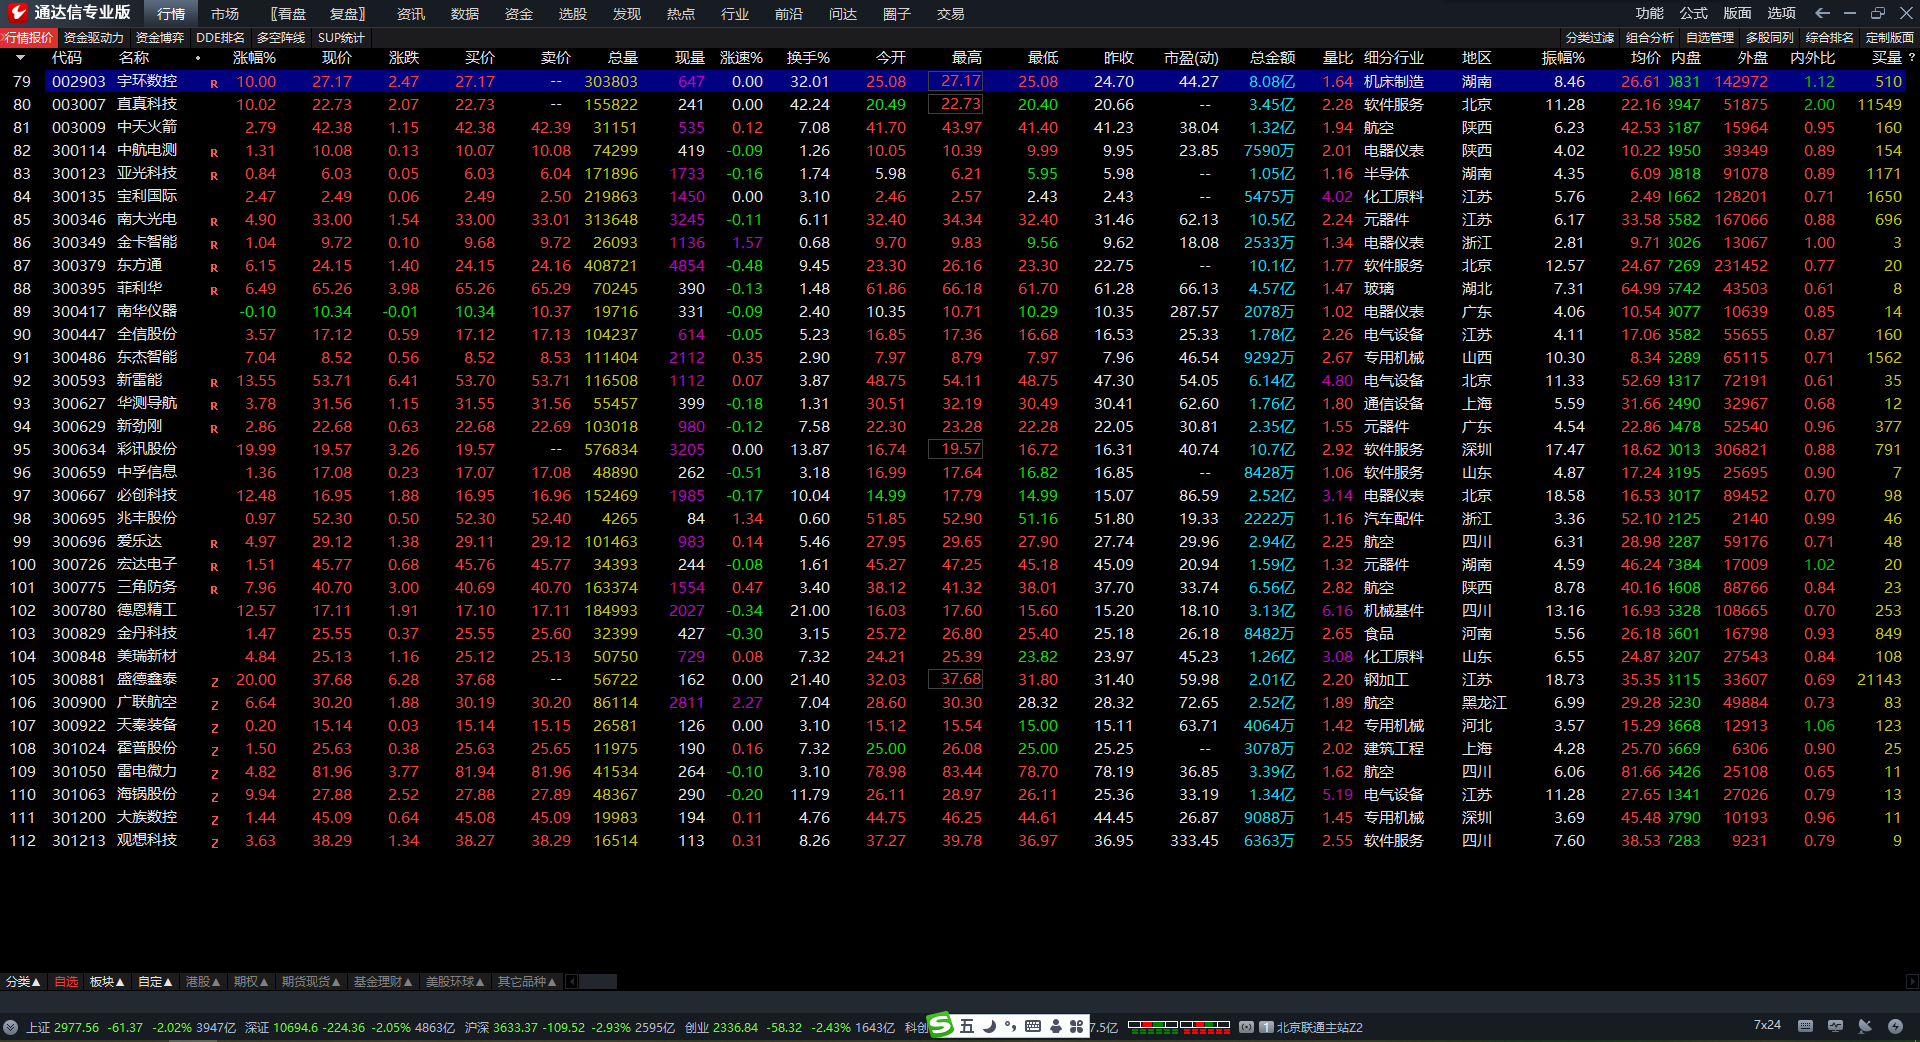Viewport: 1920px width, 1042px height.
Task: Sort by the 涨幅% column header
Action: click(x=254, y=58)
